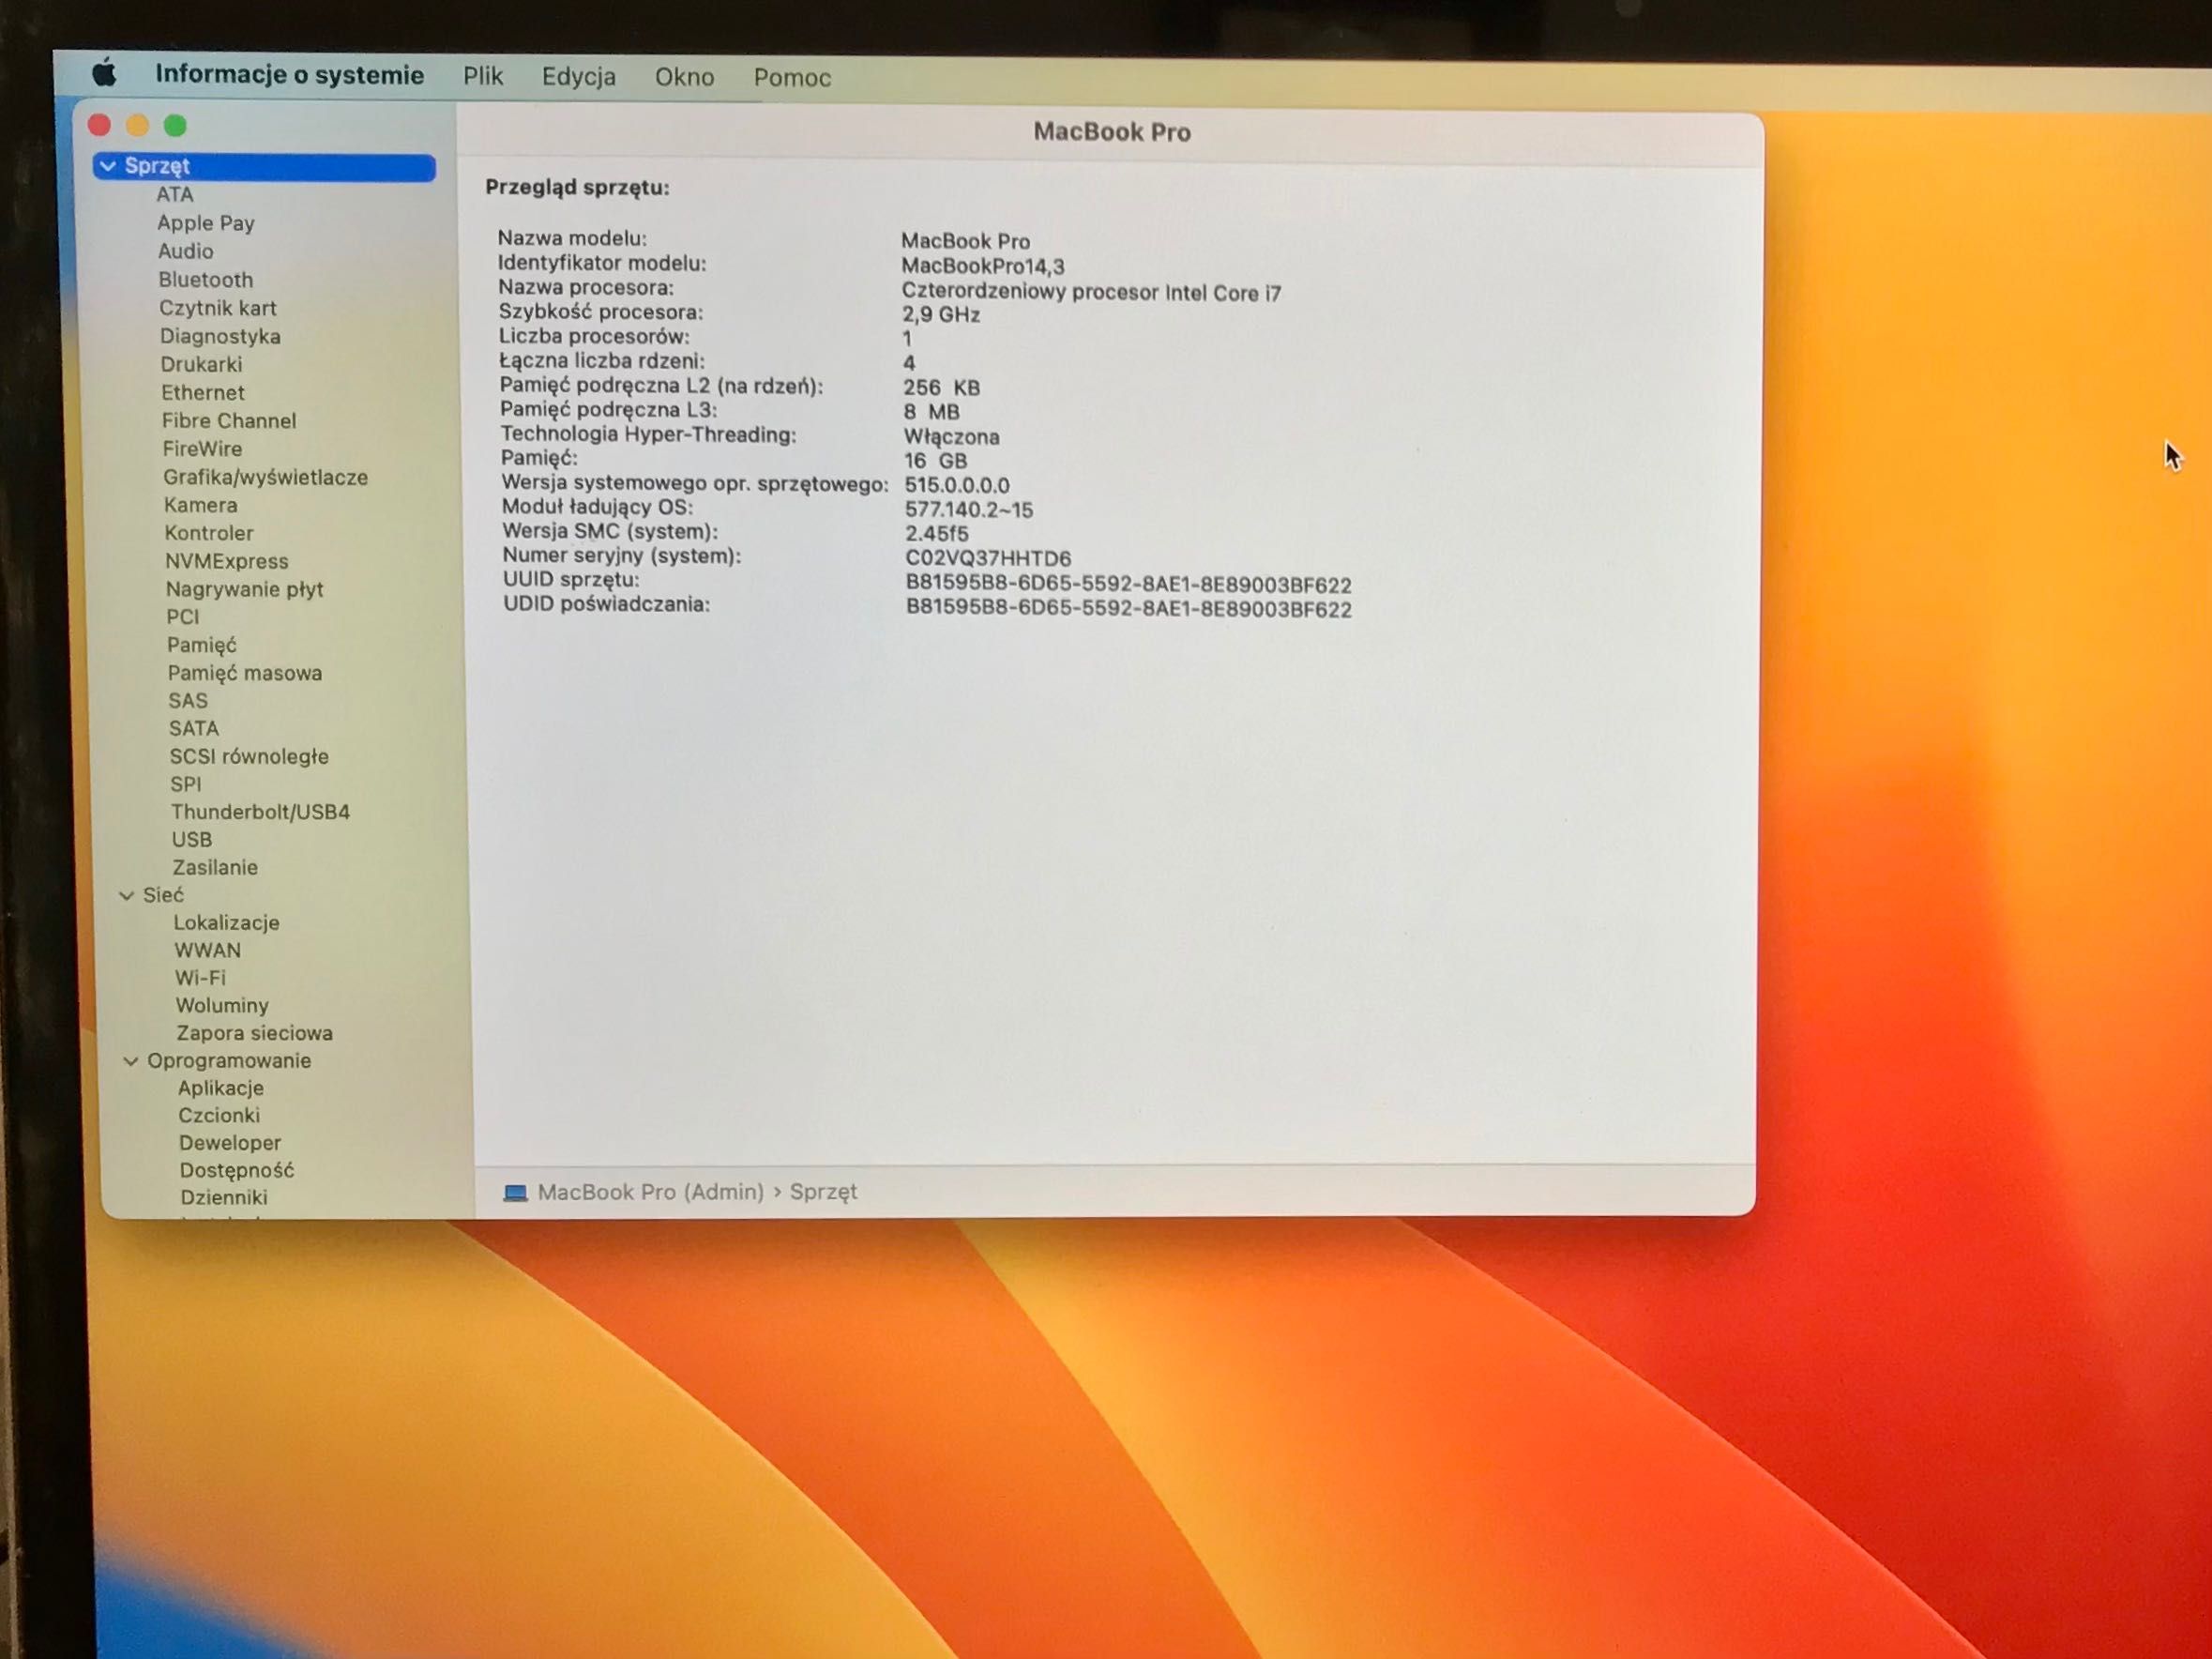
Task: Select Pamięć in the sidebar
Action: coord(202,645)
